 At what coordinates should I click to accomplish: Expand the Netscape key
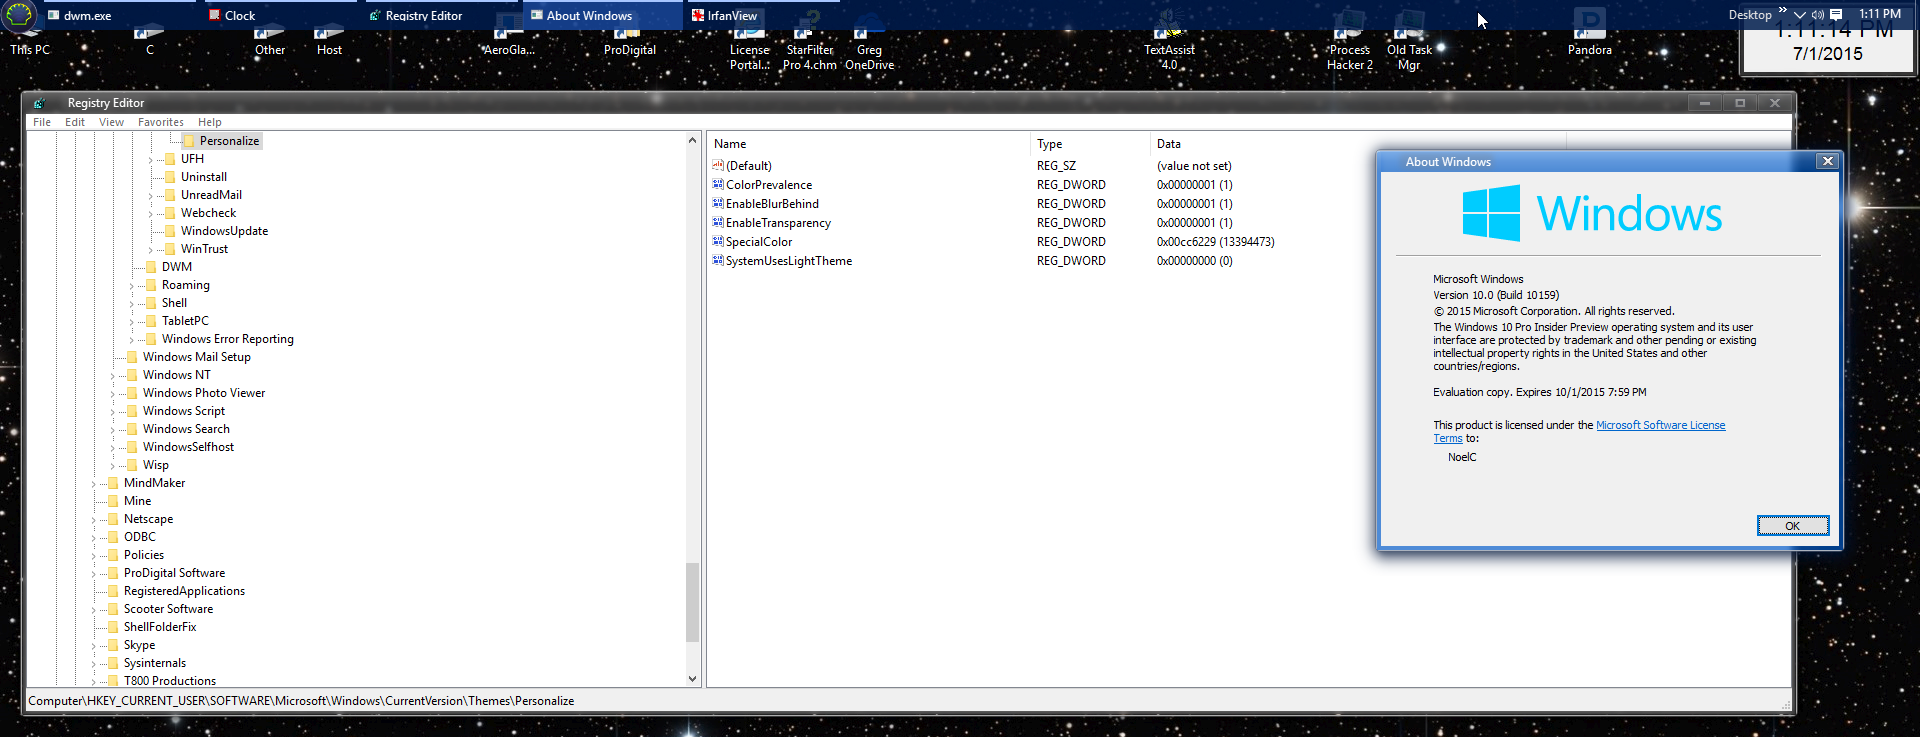[x=94, y=520]
